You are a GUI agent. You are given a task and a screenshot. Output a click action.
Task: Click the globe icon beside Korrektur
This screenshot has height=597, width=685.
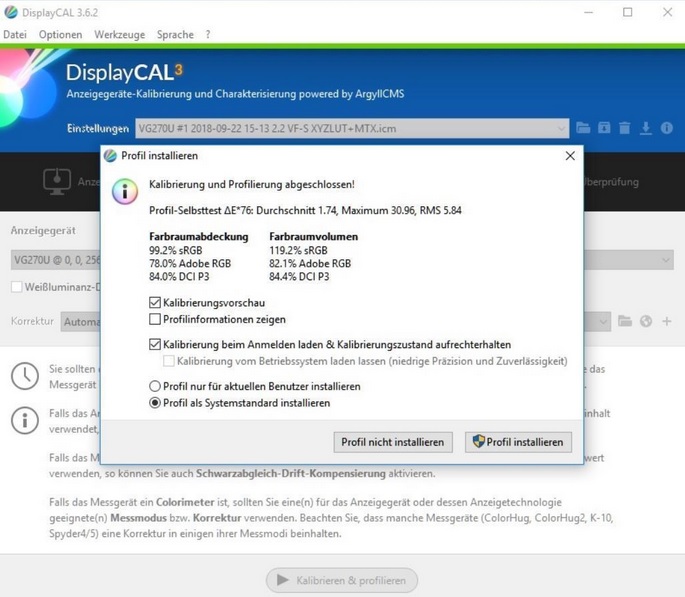click(x=646, y=321)
